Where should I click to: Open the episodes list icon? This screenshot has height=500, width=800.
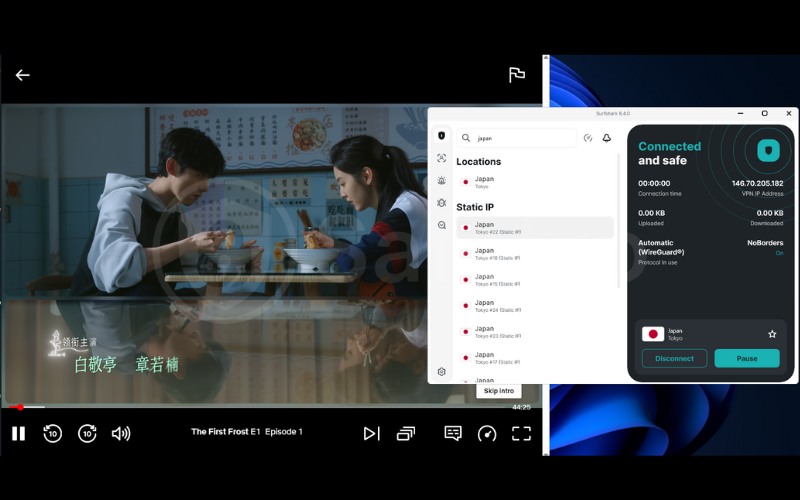coord(406,433)
